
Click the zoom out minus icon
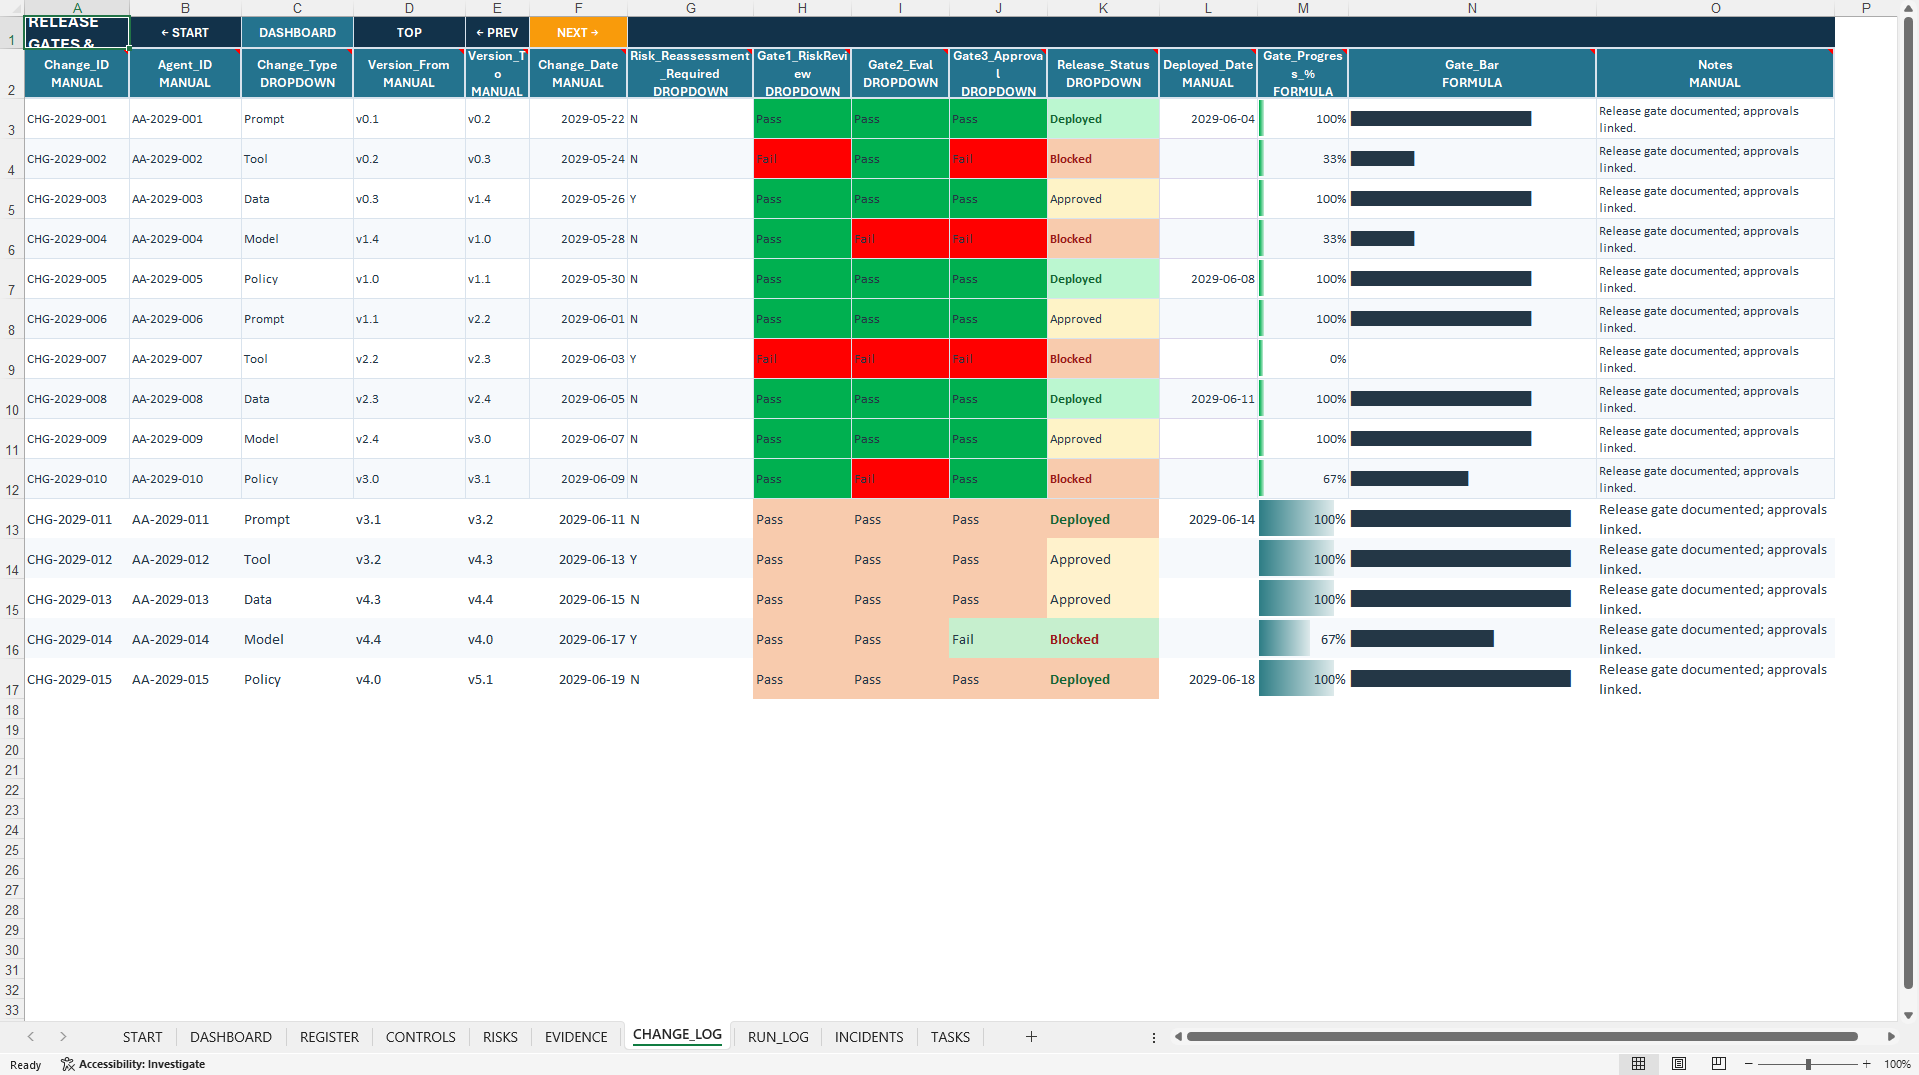(1749, 1064)
